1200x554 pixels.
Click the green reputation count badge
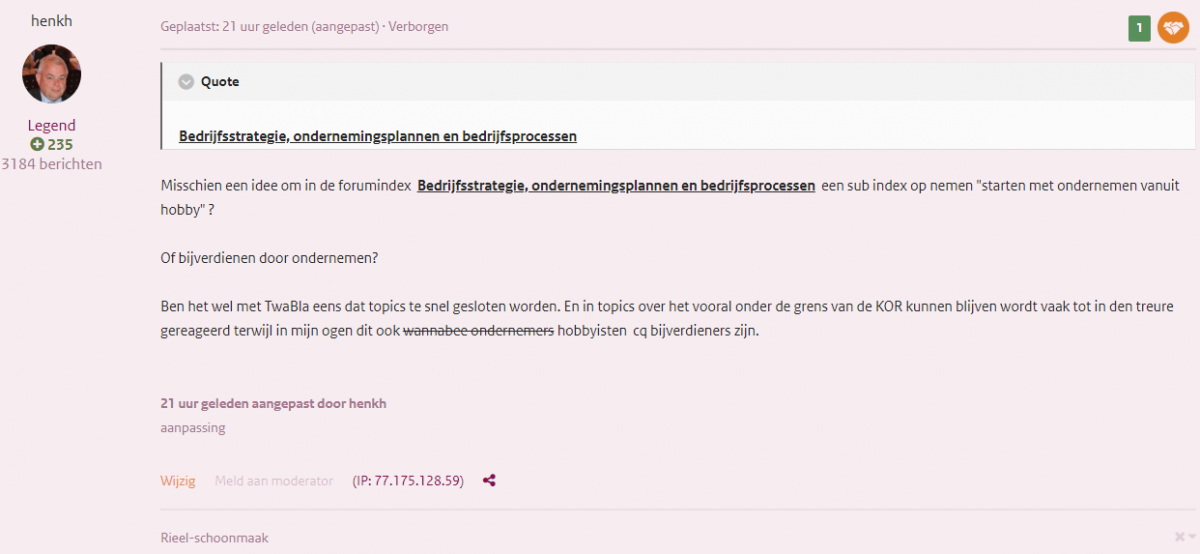(x=1139, y=29)
